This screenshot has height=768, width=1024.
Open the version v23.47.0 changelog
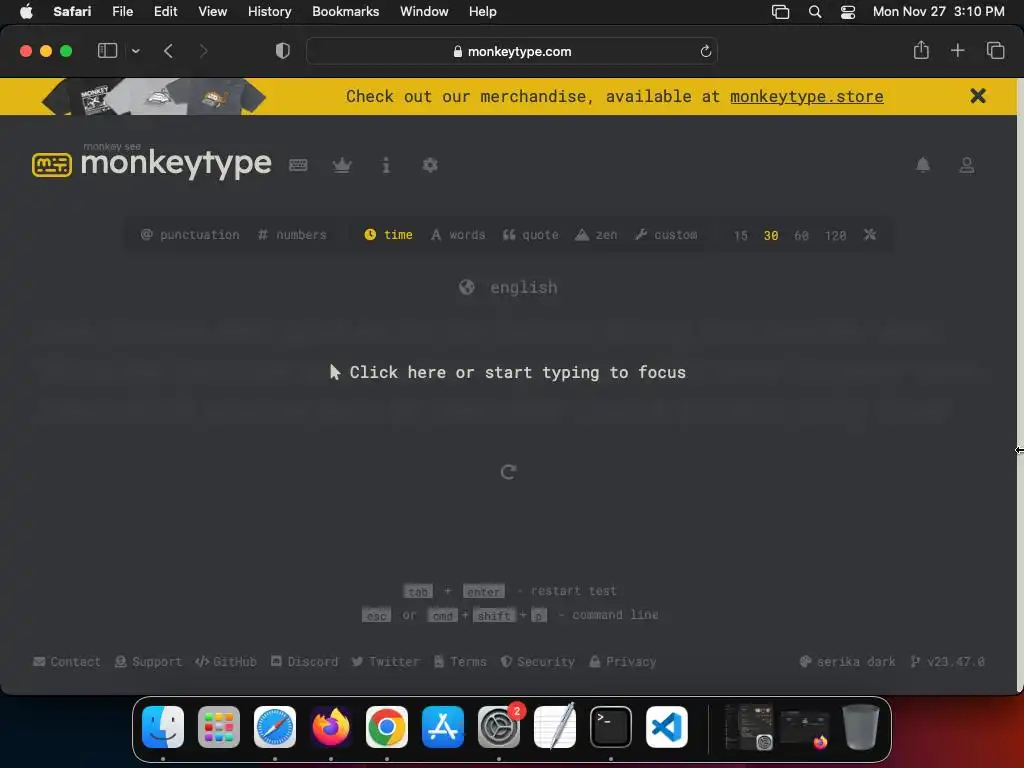click(948, 662)
